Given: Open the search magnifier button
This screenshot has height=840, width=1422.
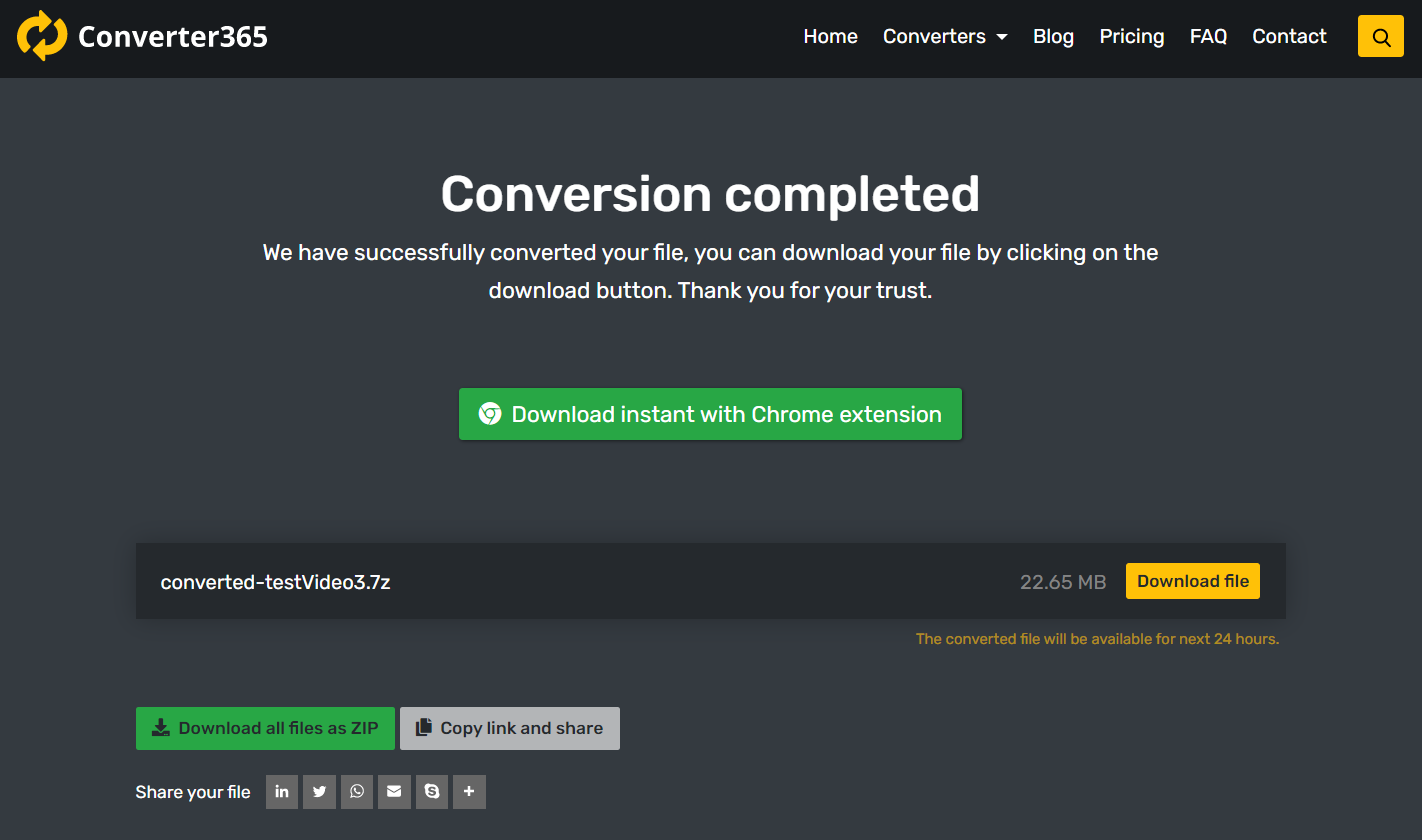Looking at the screenshot, I should [x=1381, y=37].
